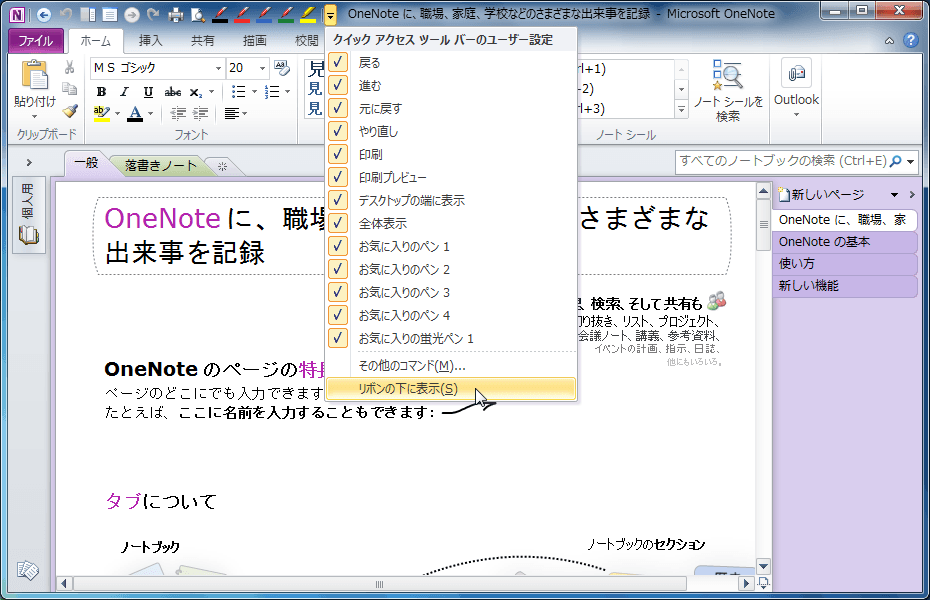Open the font color dropdown arrow
This screenshot has width=930, height=600.
(x=151, y=113)
